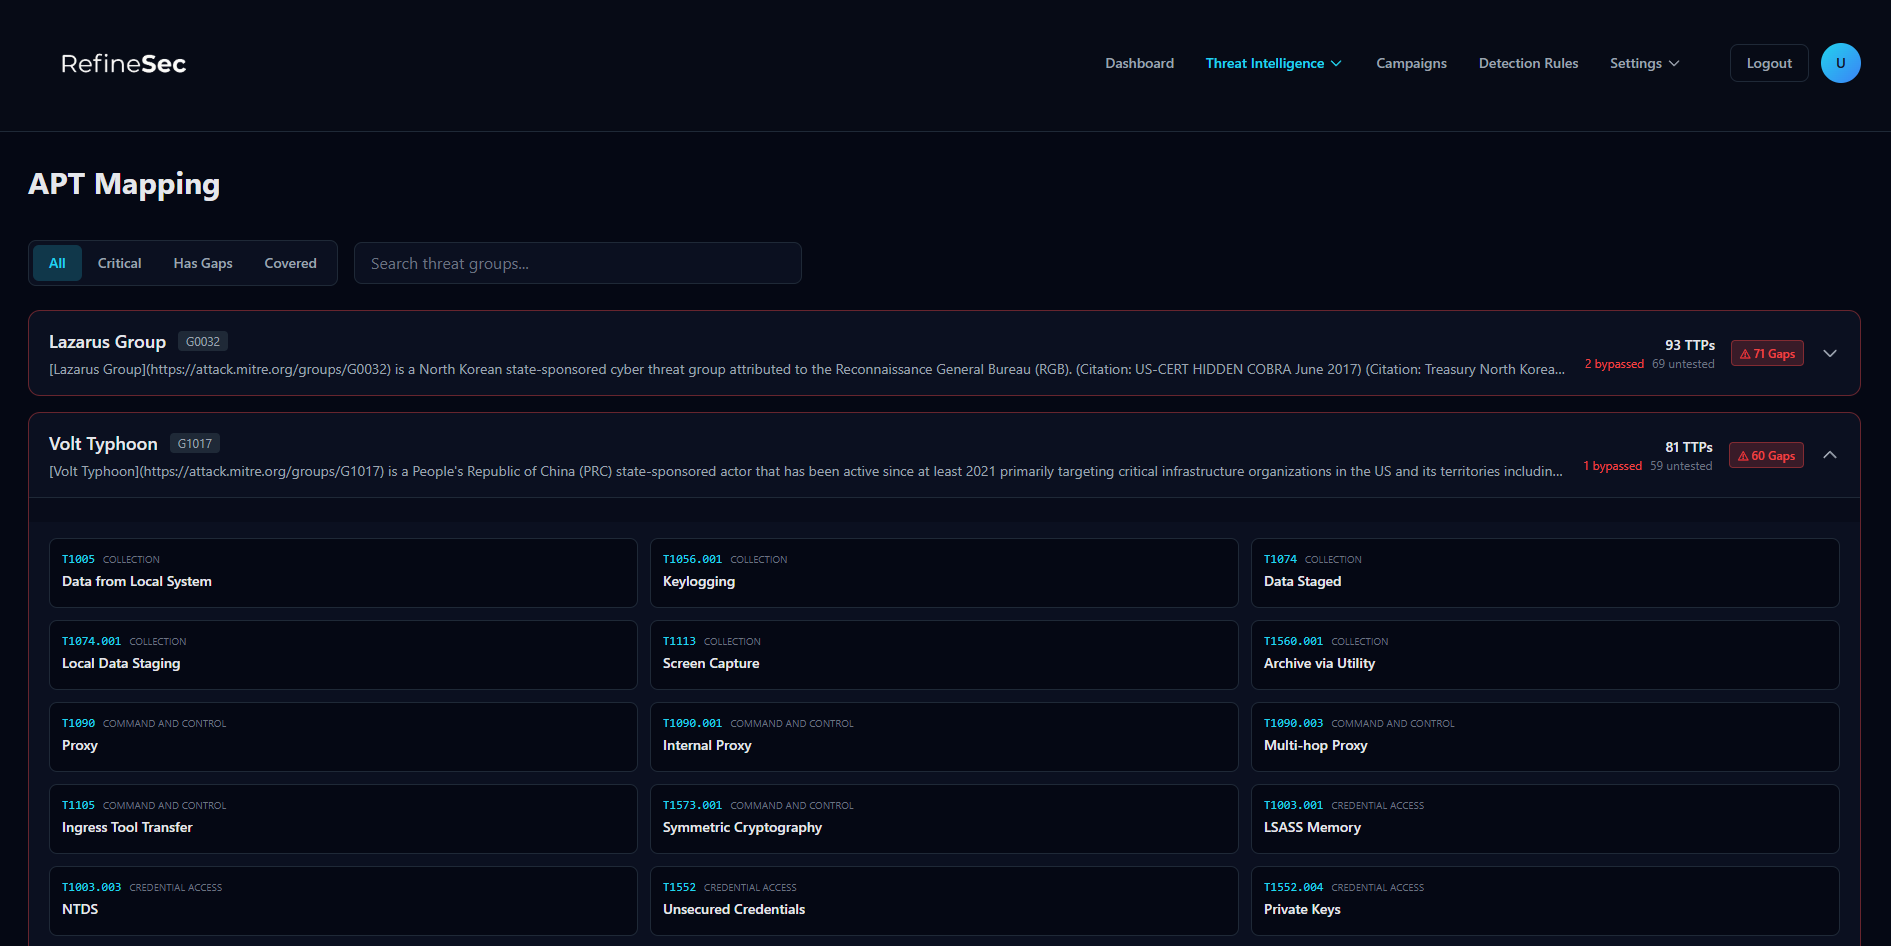Open the user avatar menu

[1841, 62]
